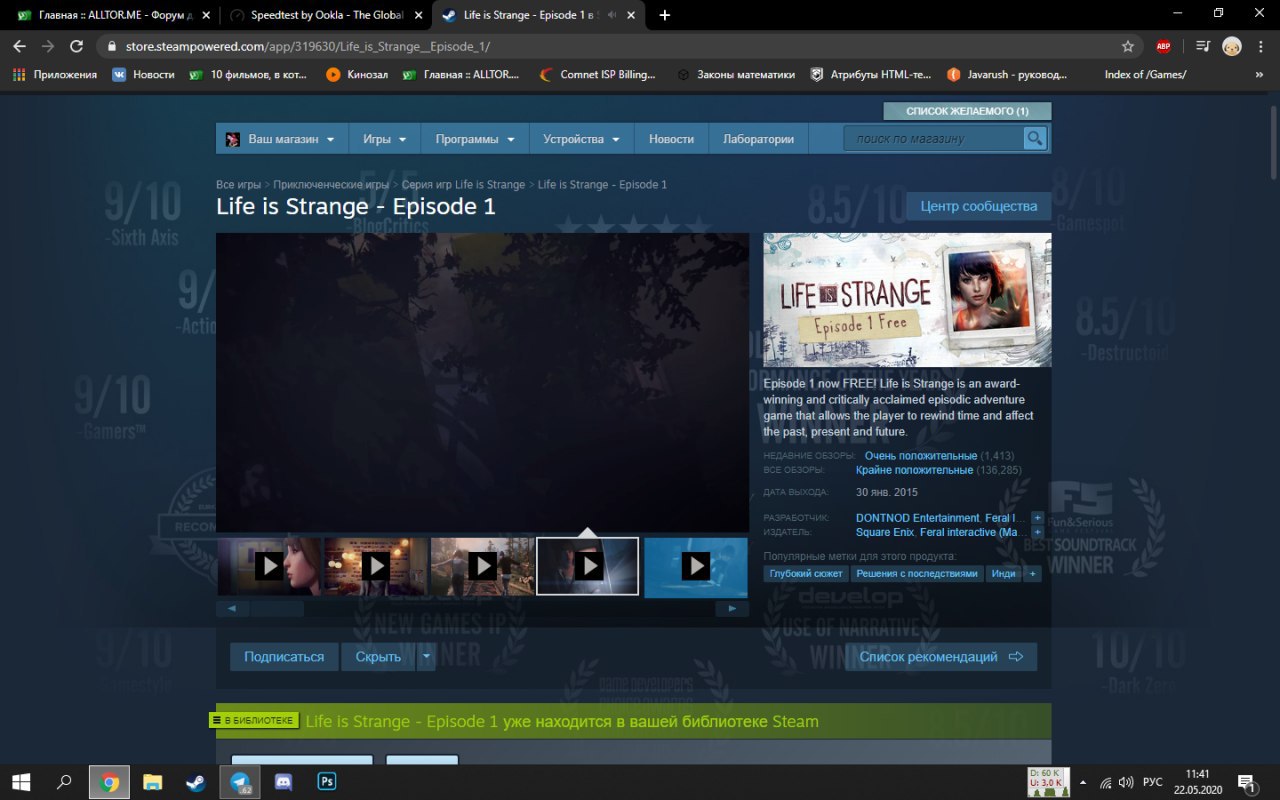This screenshot has height=800, width=1280.
Task: Click the Приключенческие игры breadcrumb link
Action: tap(331, 185)
